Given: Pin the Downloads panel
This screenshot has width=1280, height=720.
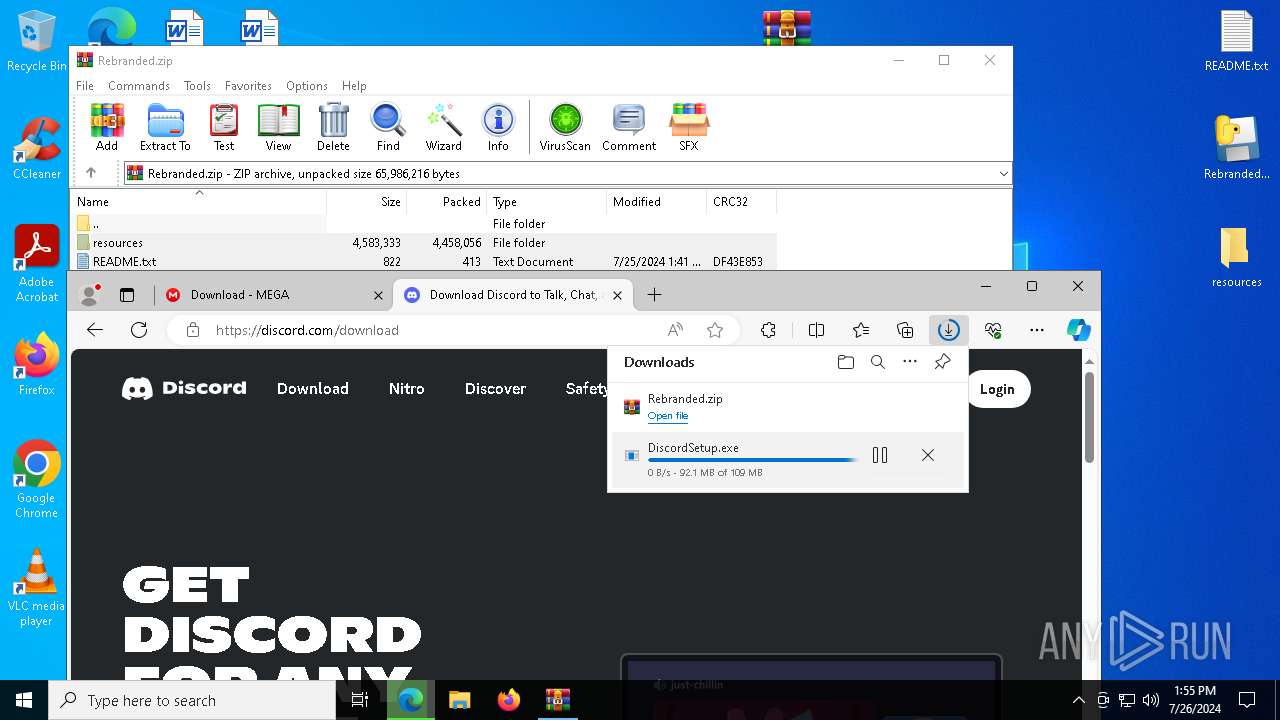Looking at the screenshot, I should [x=942, y=362].
